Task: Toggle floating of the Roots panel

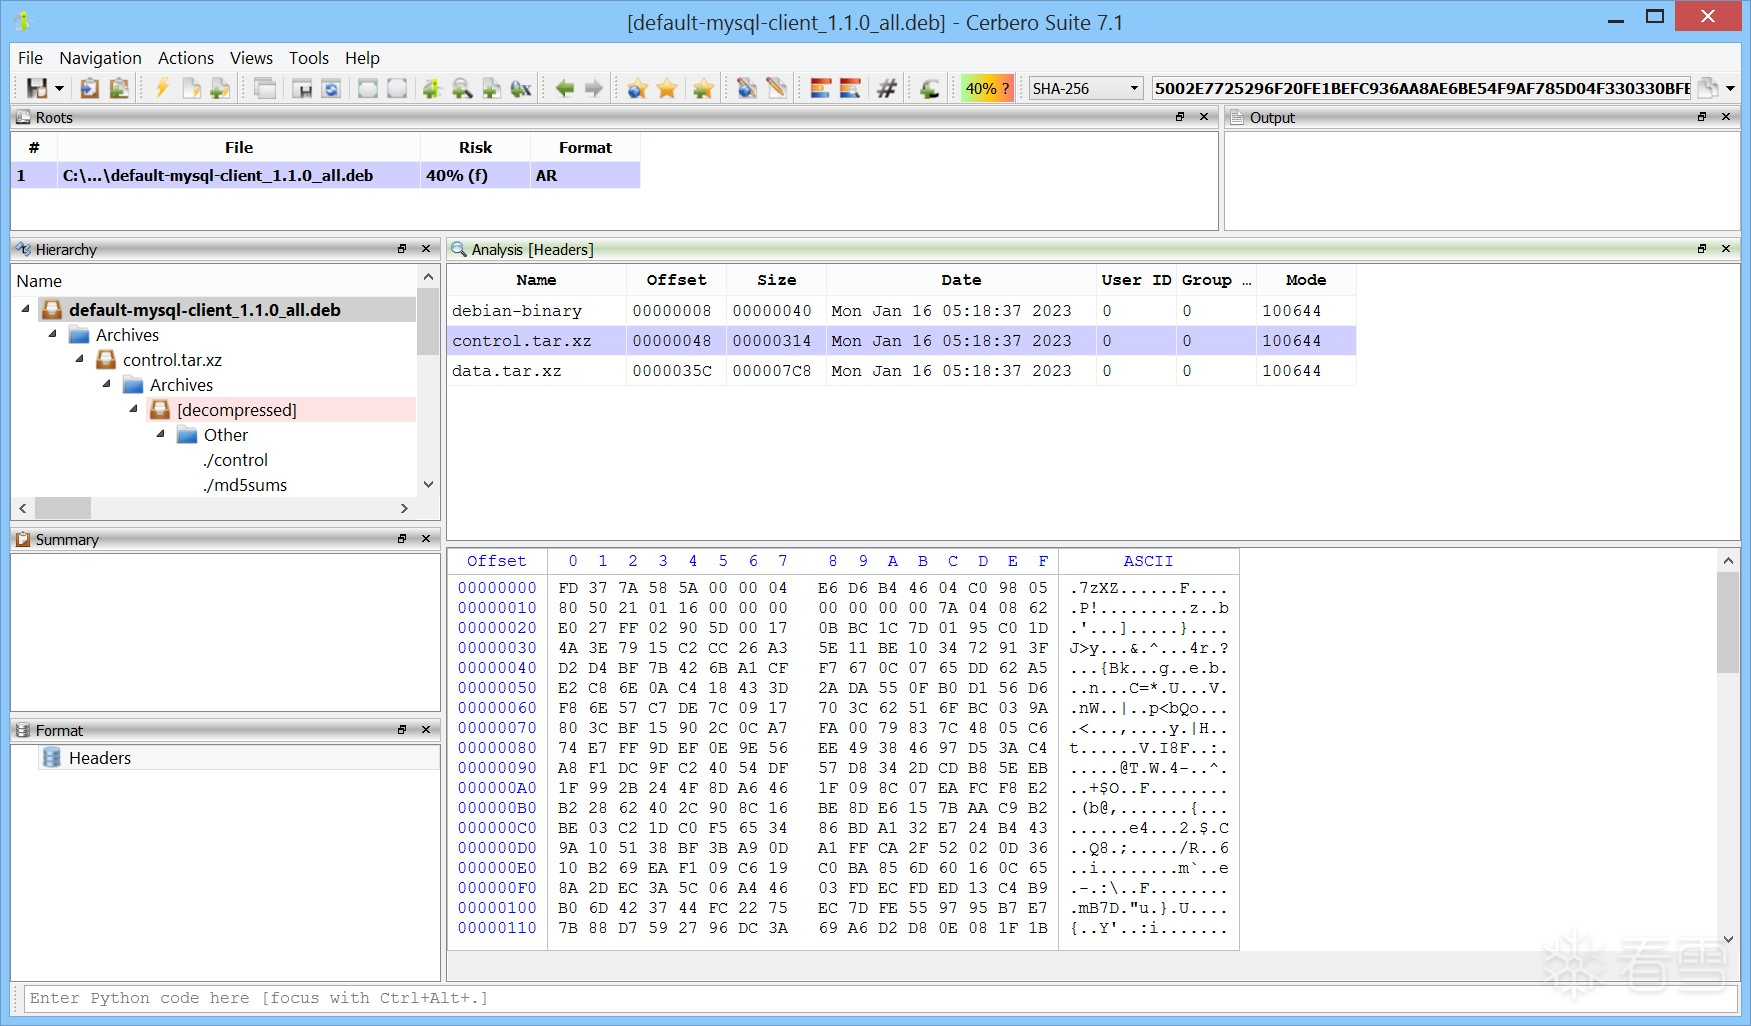Action: point(1180,117)
